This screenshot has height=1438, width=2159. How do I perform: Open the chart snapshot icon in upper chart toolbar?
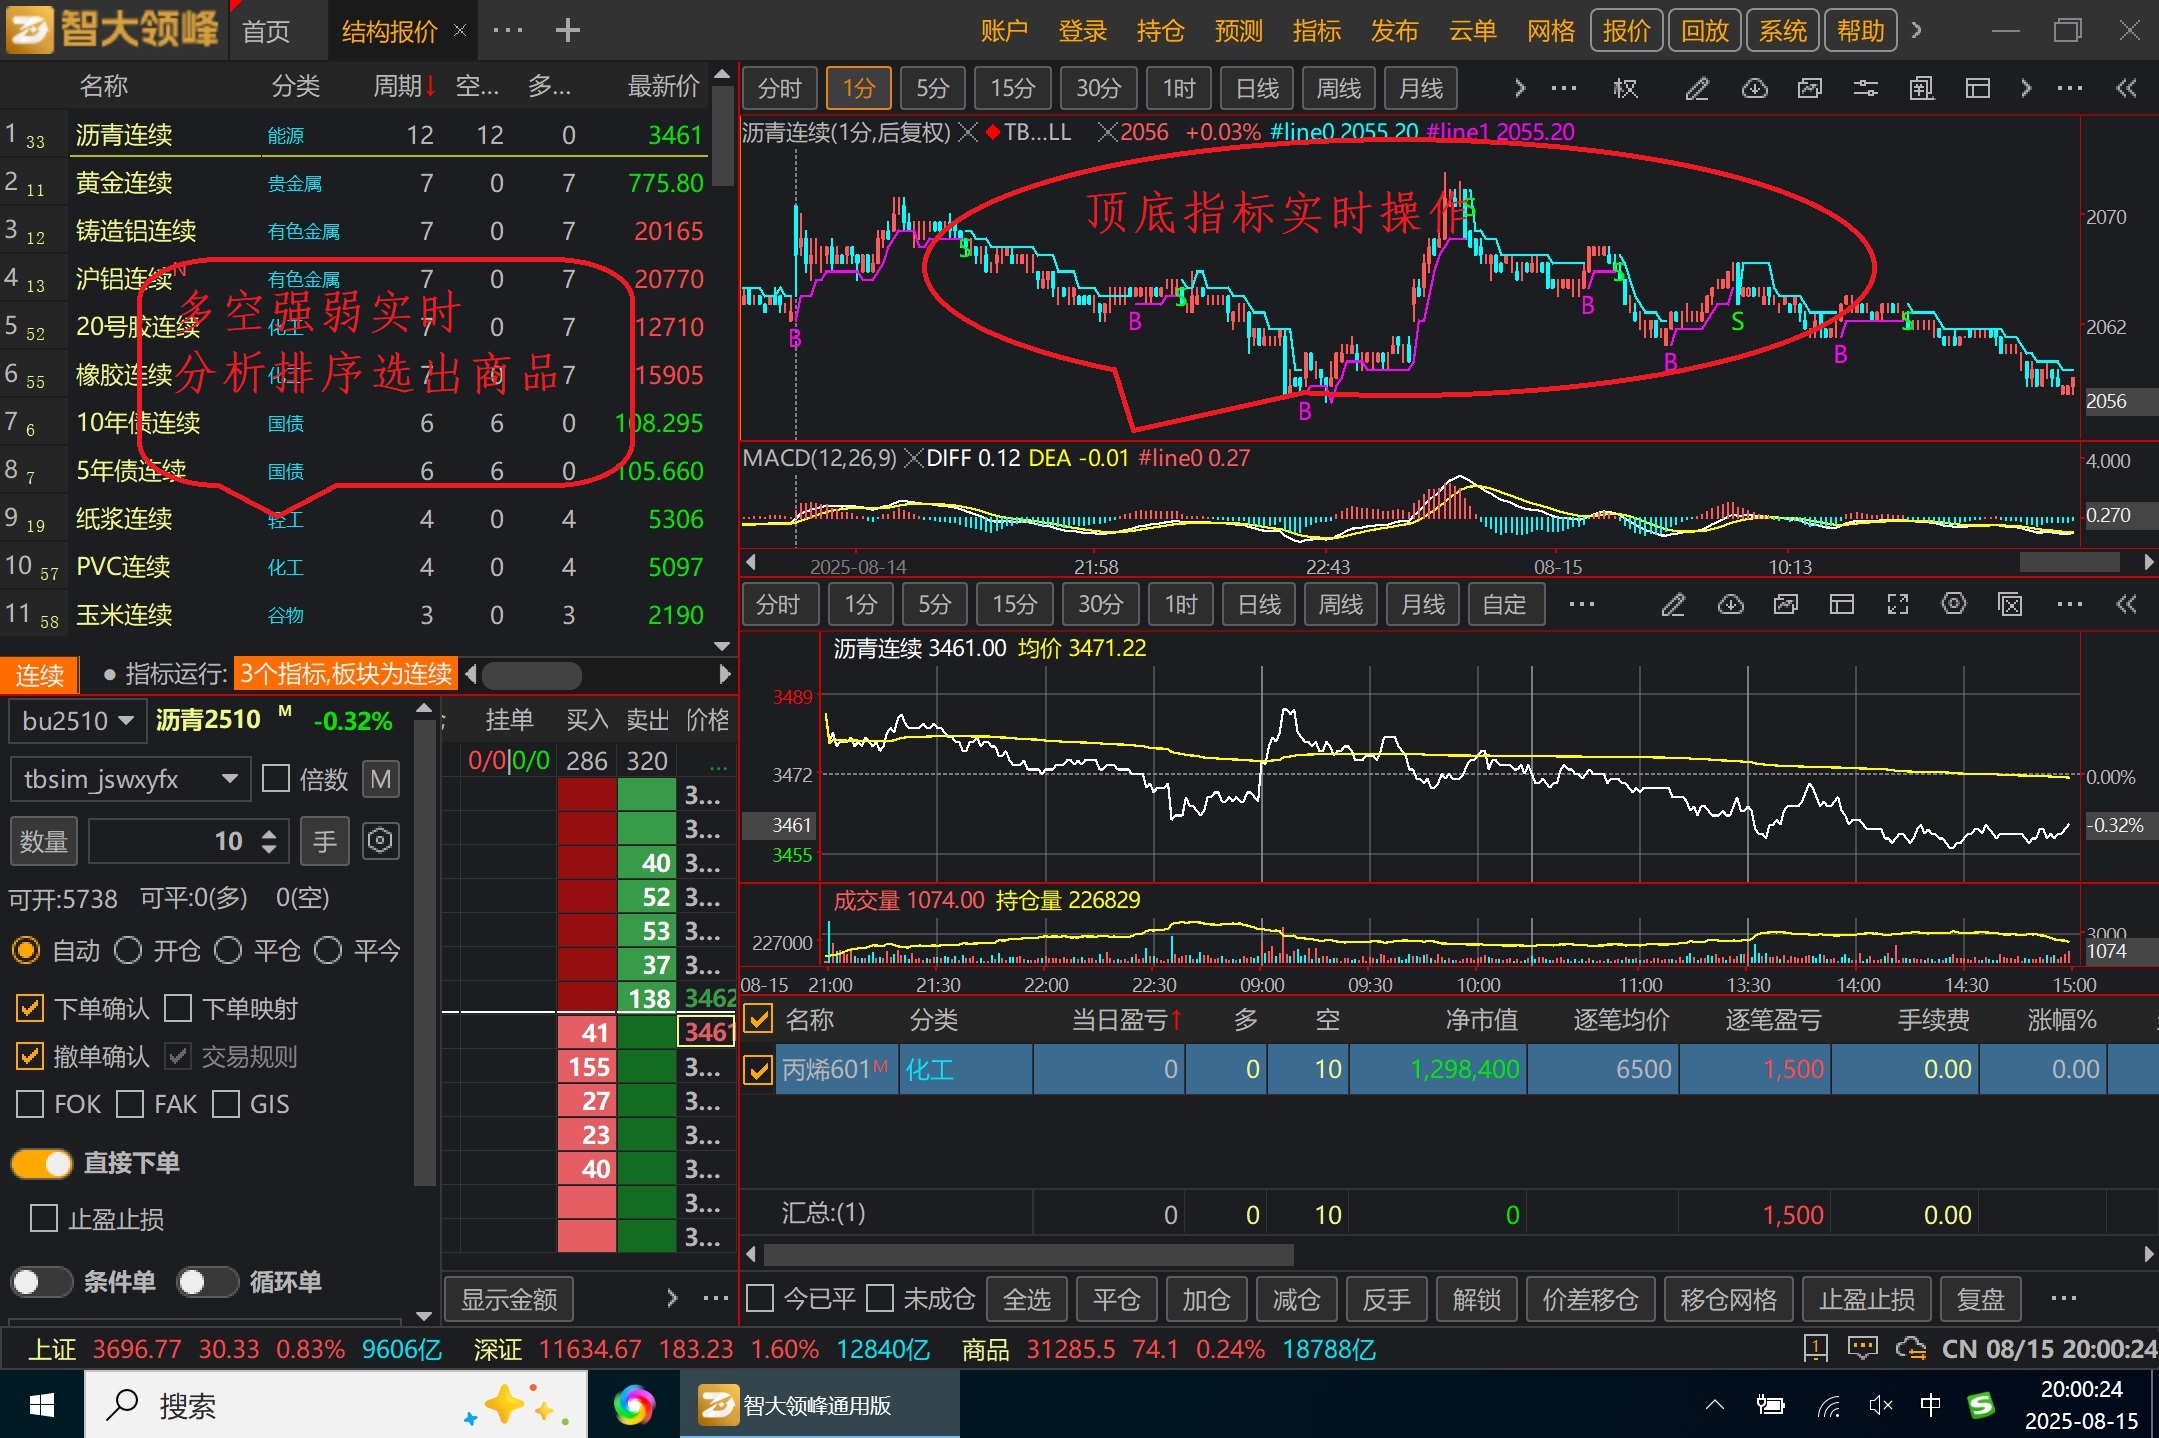coord(1810,89)
